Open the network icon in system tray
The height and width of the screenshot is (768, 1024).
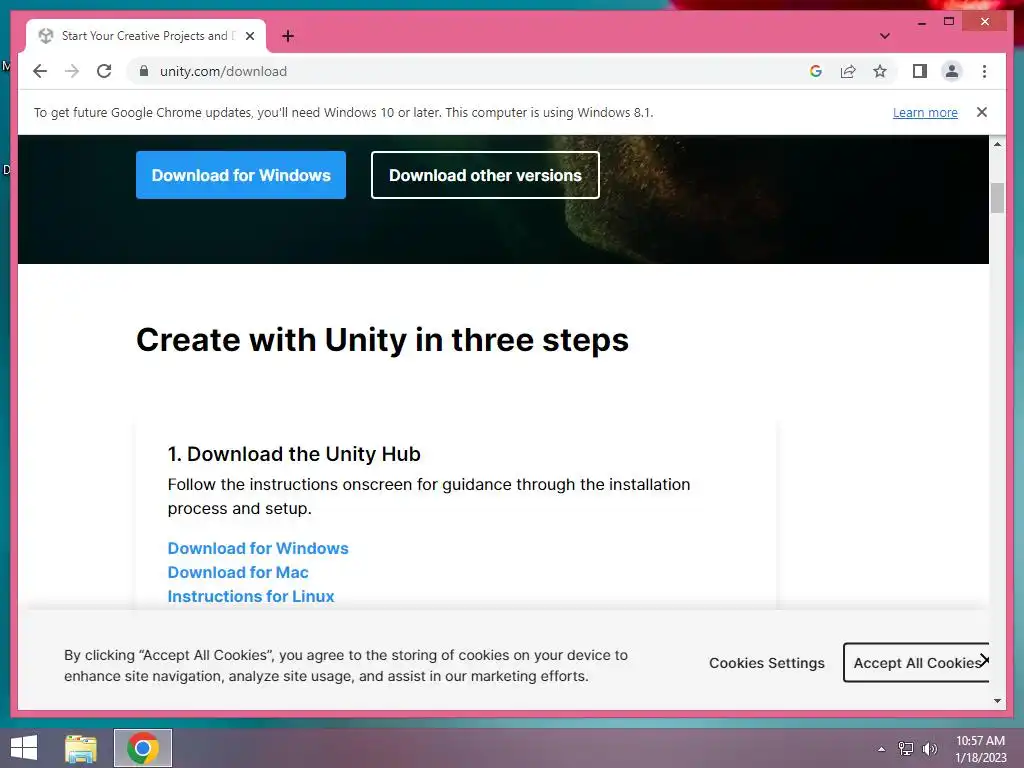(x=905, y=749)
